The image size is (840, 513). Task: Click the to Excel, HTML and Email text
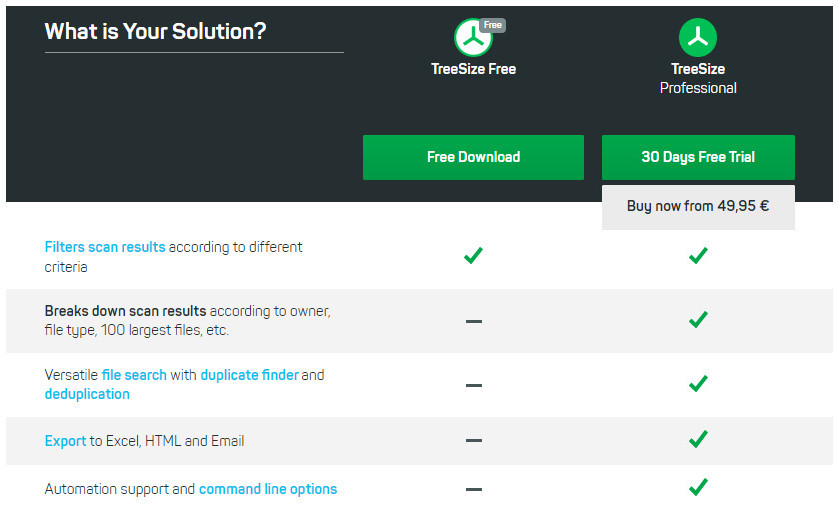[167, 441]
